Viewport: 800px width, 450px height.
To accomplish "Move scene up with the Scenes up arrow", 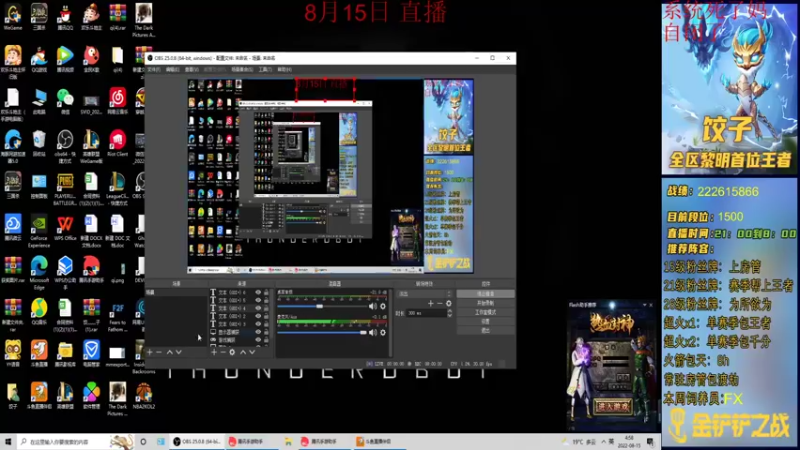I will (x=169, y=352).
